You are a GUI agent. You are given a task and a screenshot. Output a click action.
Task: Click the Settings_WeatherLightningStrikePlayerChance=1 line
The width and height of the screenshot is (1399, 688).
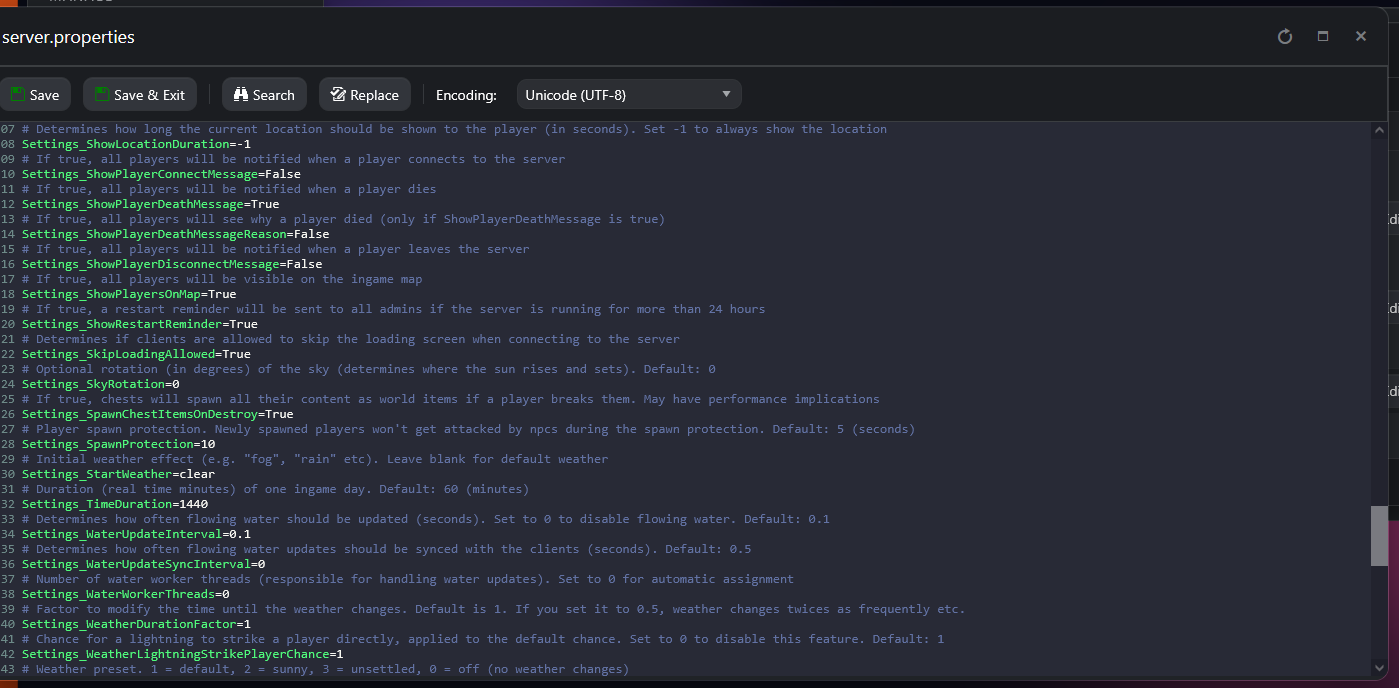click(x=182, y=654)
